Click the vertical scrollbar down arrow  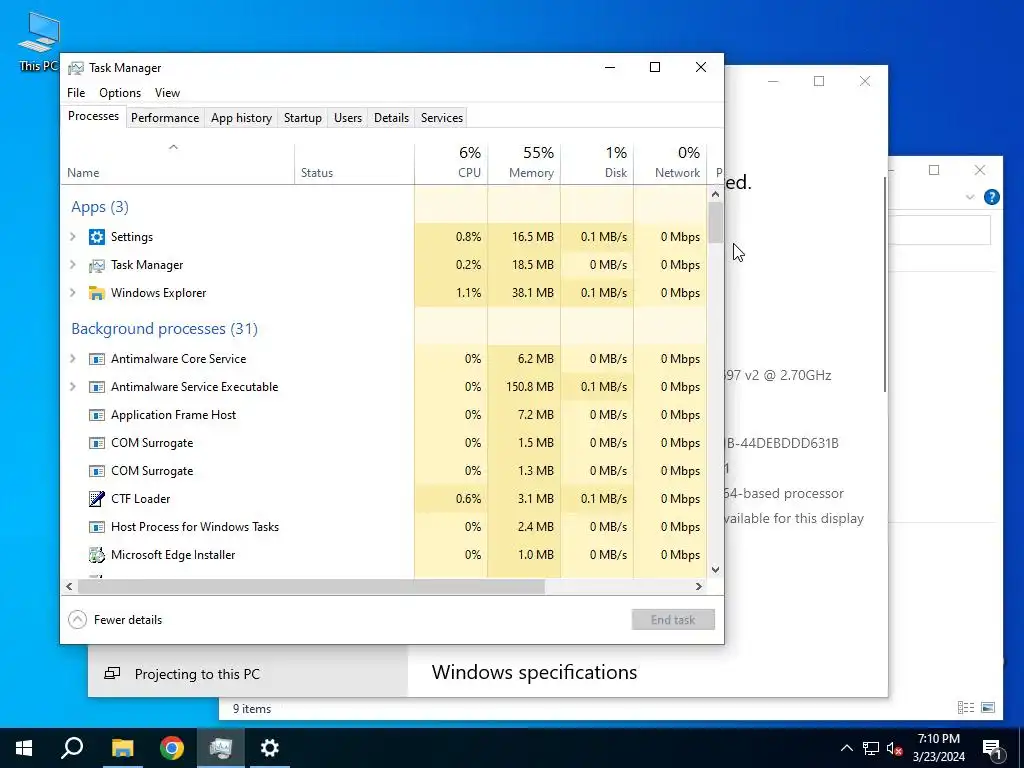715,569
